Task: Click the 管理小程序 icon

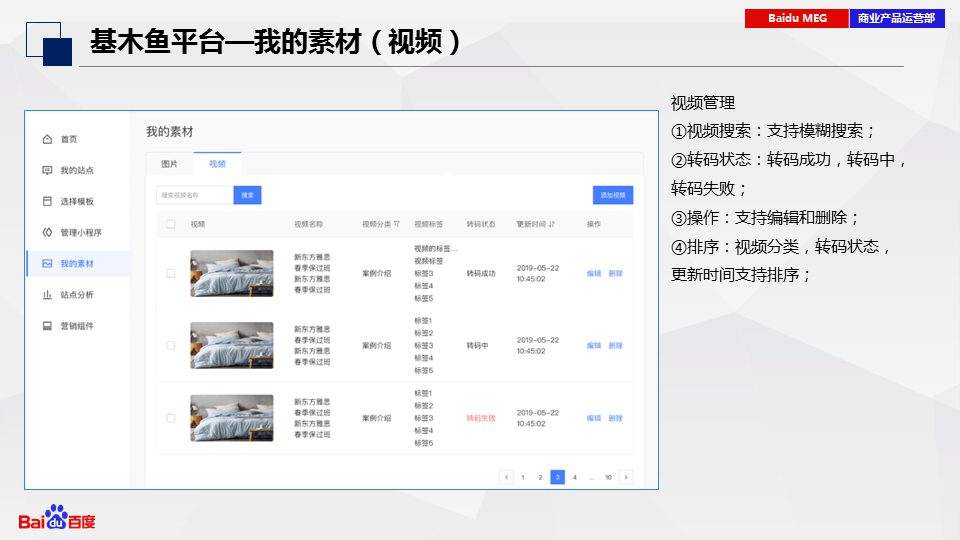Action: point(47,232)
